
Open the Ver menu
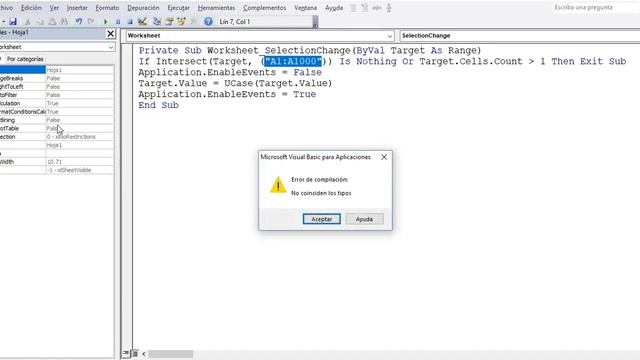pos(54,8)
